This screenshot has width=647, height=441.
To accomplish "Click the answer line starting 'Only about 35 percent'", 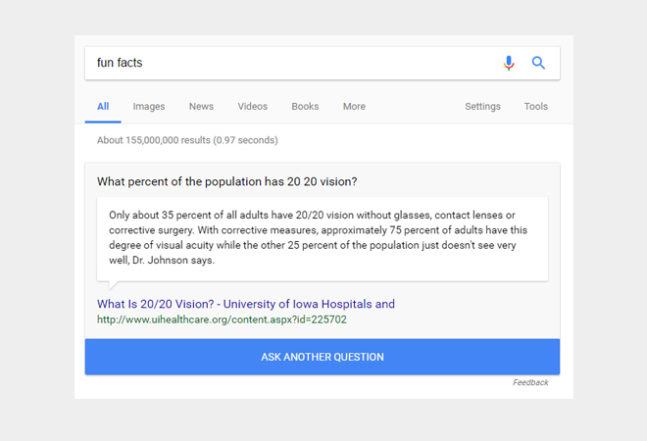I will click(313, 215).
